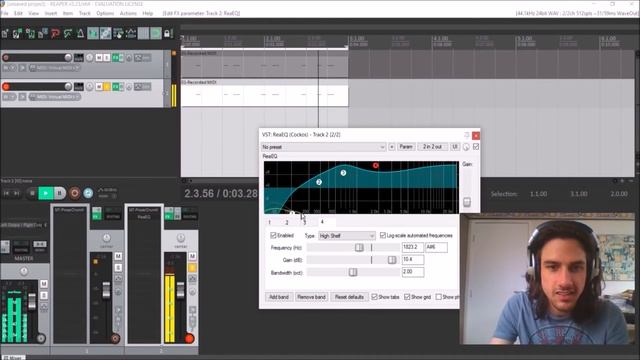This screenshot has width=640, height=360.
Task: Mute mixer channel 1
Action: coord(118,256)
